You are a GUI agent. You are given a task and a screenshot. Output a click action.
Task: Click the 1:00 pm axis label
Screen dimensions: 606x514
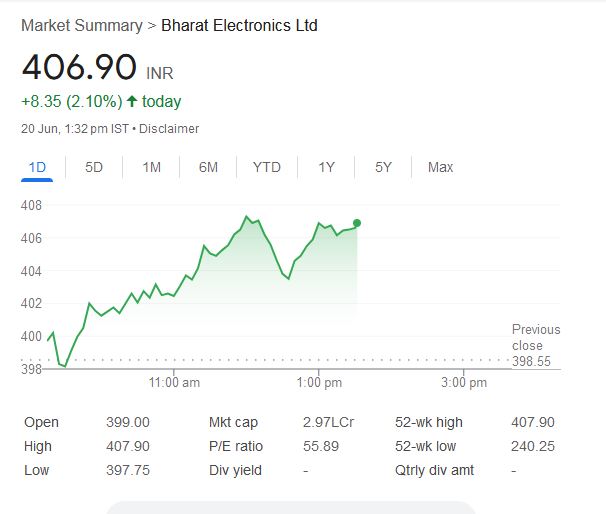(x=320, y=382)
